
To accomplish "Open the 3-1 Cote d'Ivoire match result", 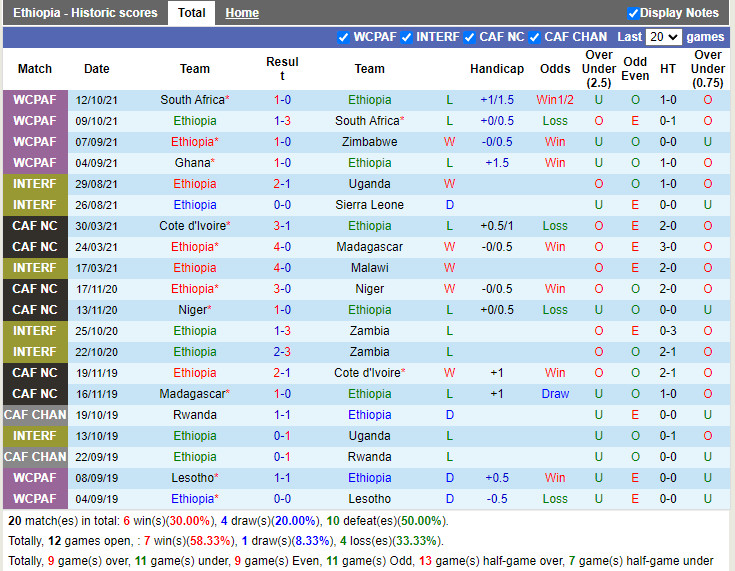I will click(x=282, y=226).
